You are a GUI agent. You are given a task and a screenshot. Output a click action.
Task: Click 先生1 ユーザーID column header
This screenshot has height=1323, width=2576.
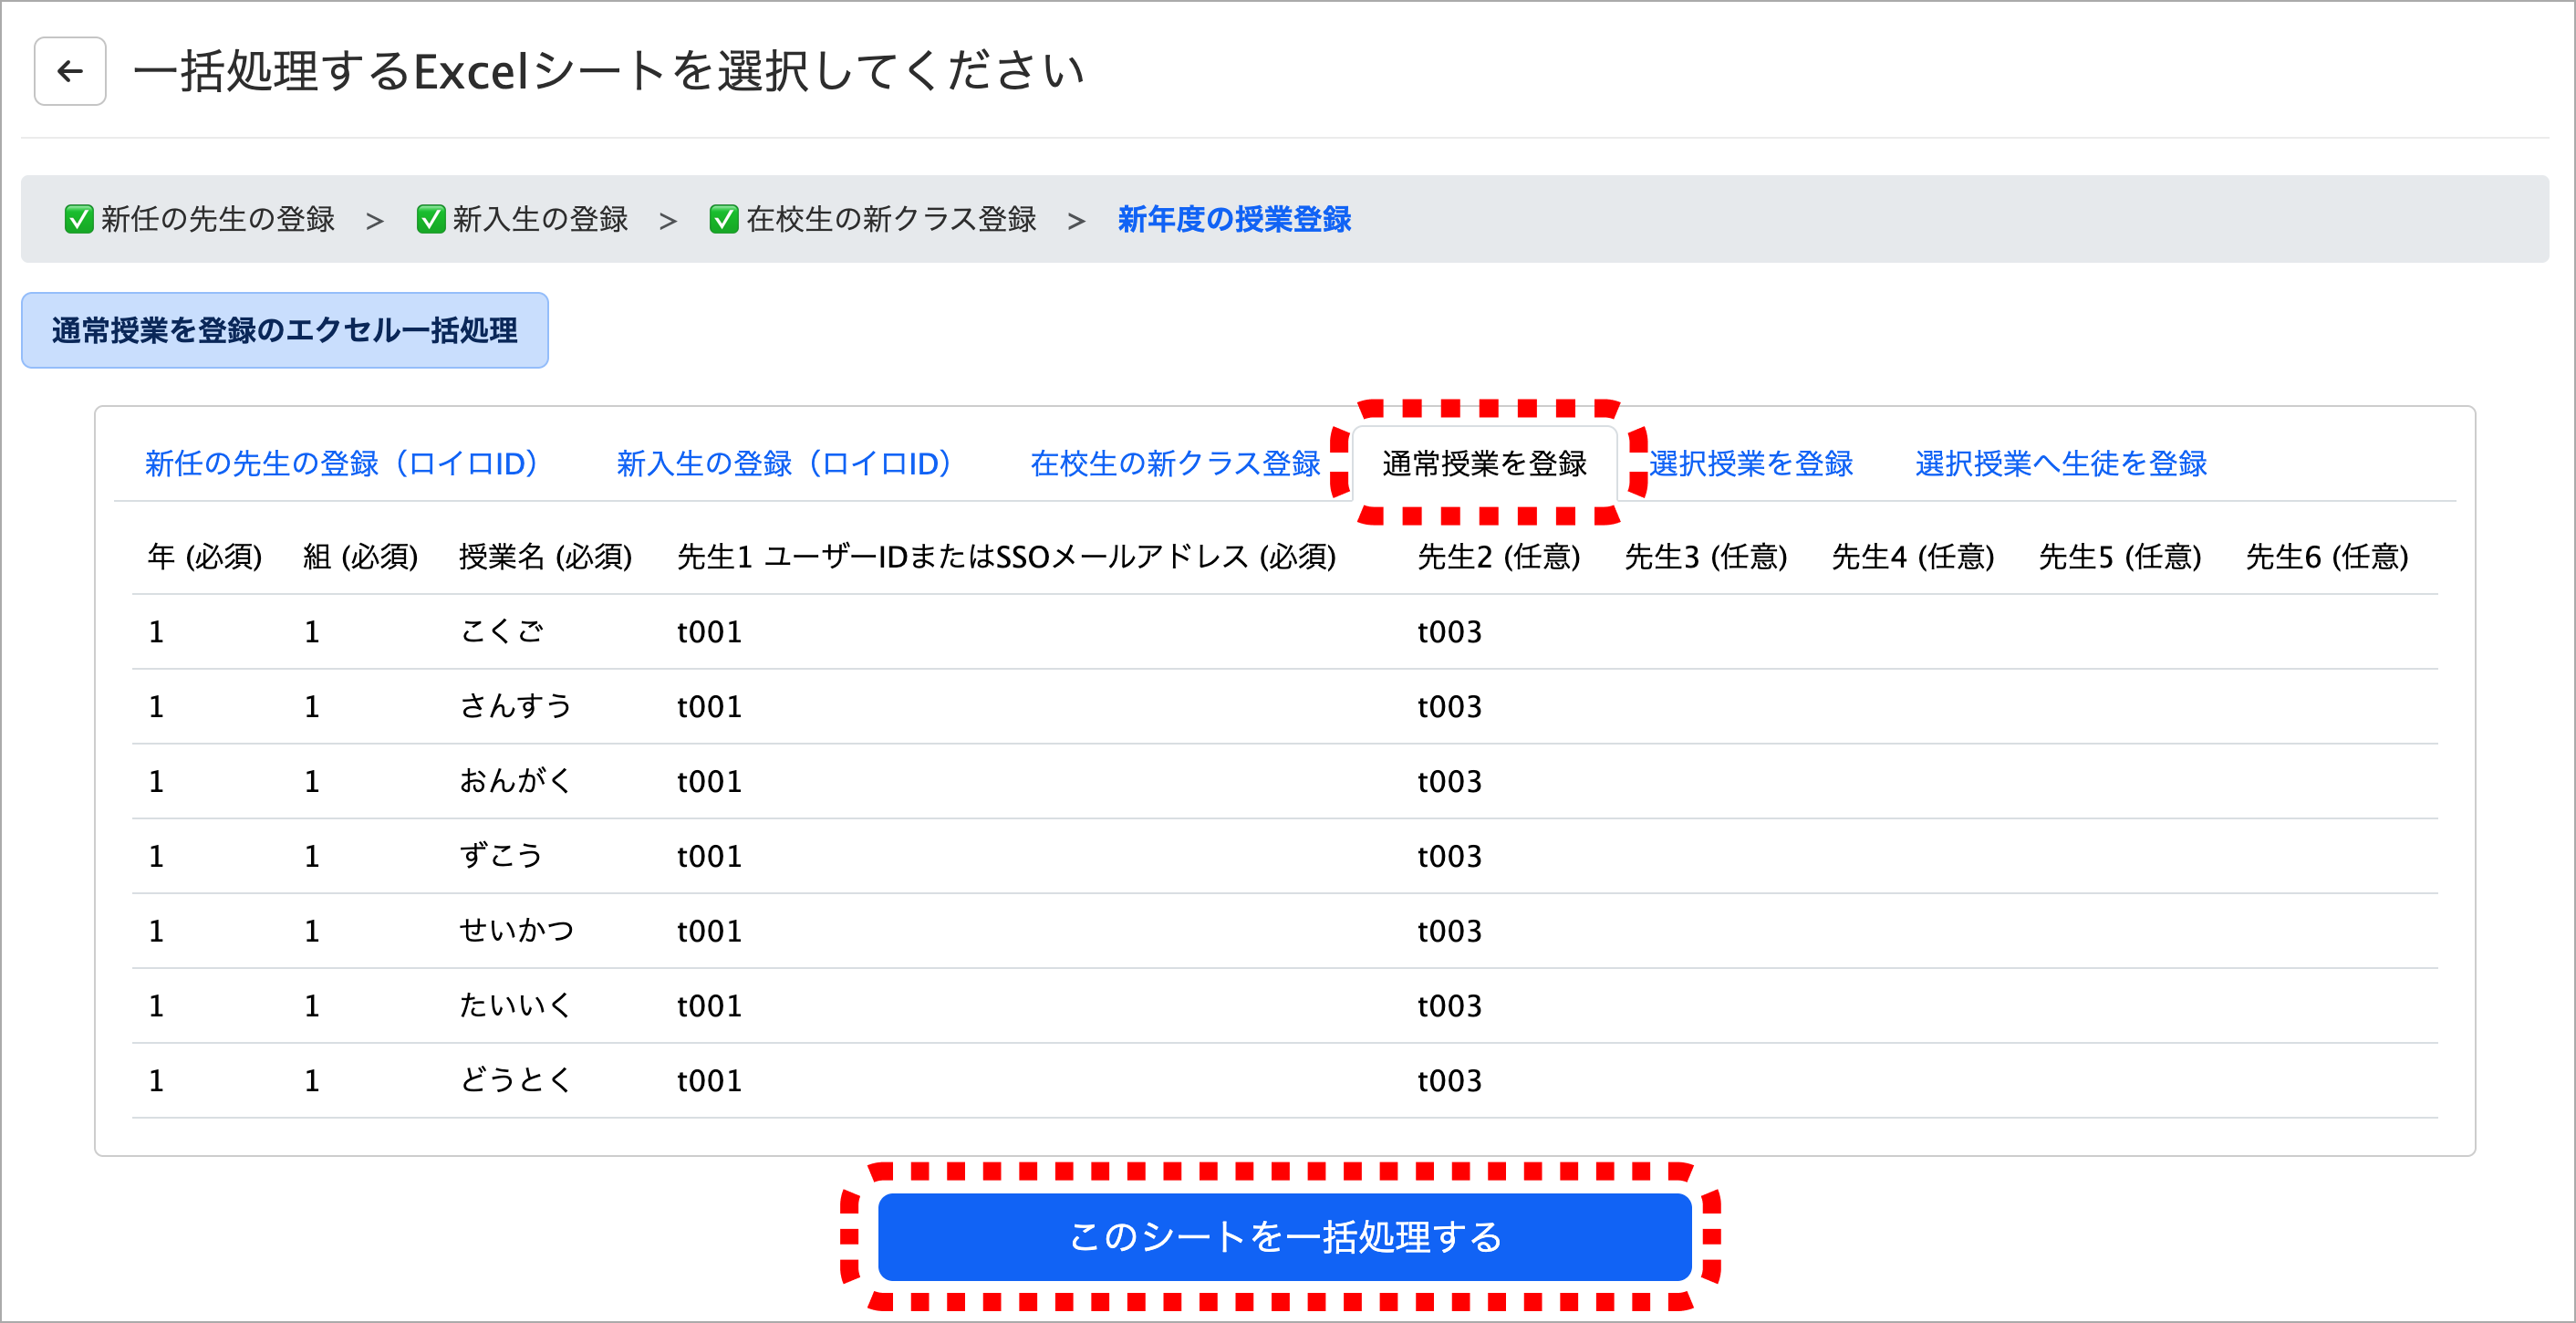pos(1005,556)
